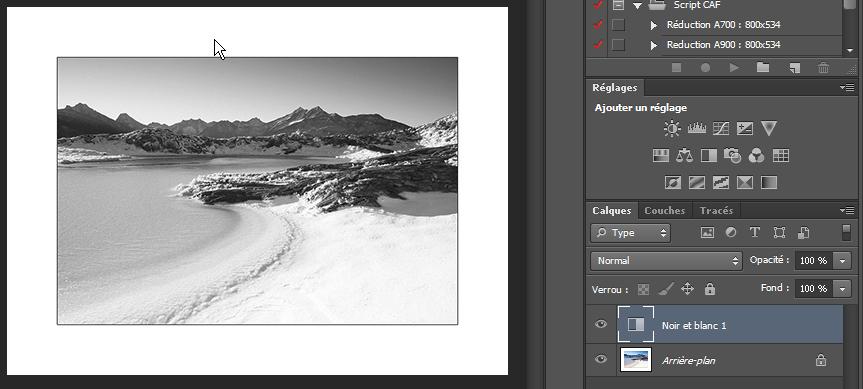Hide the Noir et blanc 1 layer
Screen dimensions: 863x389
click(601, 324)
